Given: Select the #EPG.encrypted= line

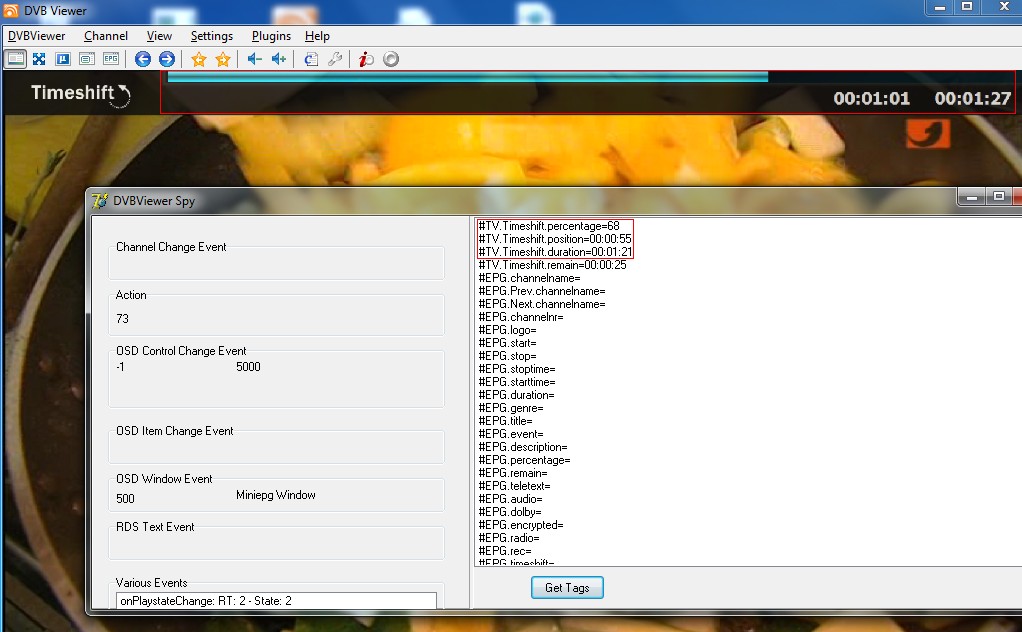Looking at the screenshot, I should coord(521,525).
